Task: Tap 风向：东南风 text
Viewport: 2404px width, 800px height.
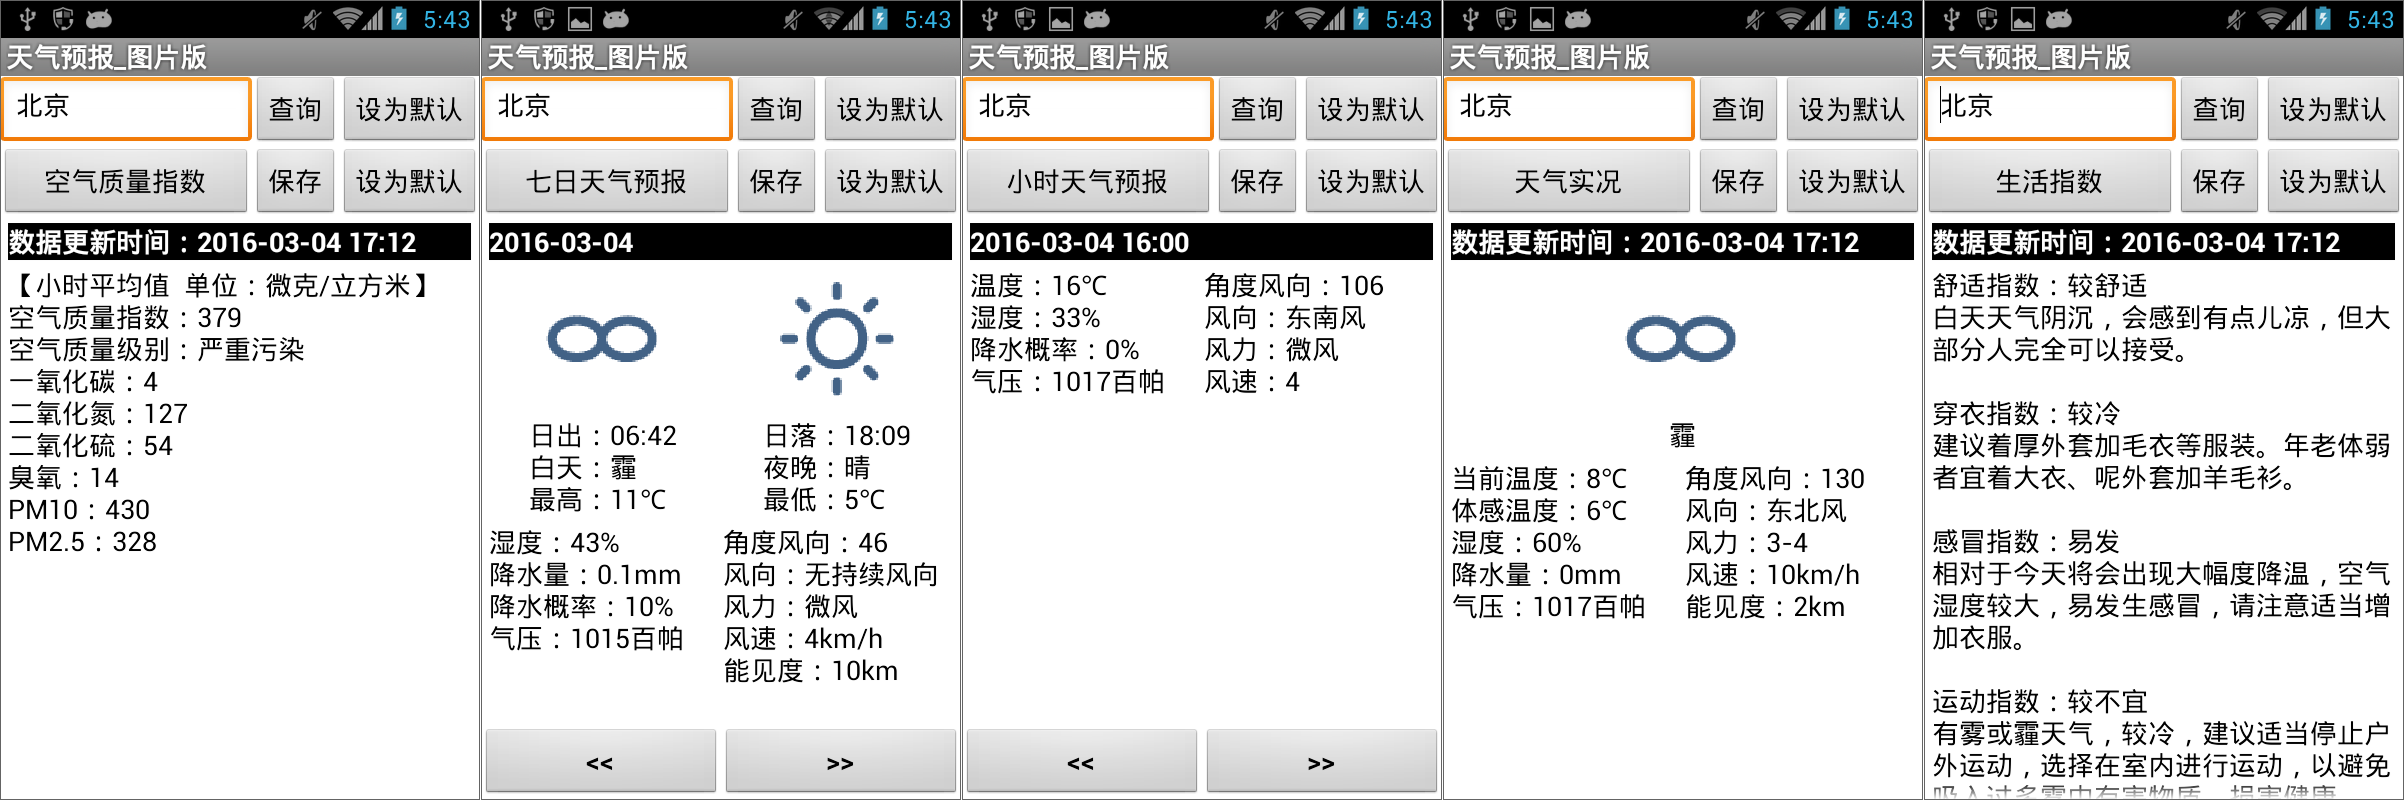Action: (x=1285, y=318)
